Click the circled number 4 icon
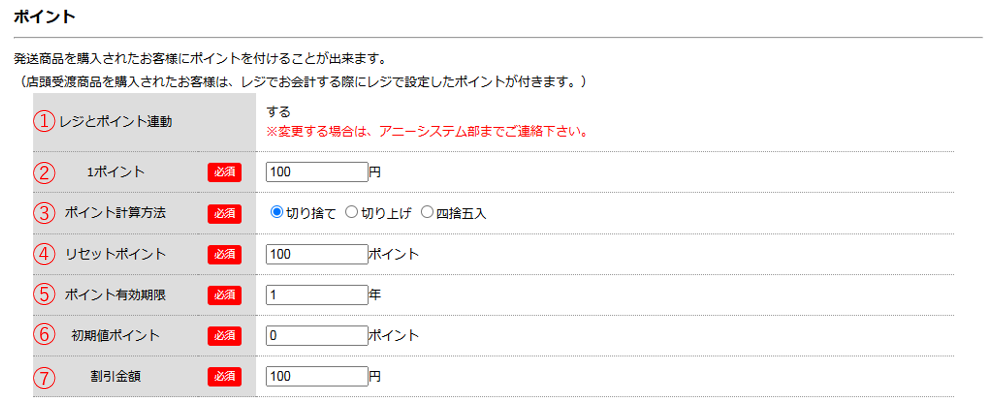 coord(46,254)
